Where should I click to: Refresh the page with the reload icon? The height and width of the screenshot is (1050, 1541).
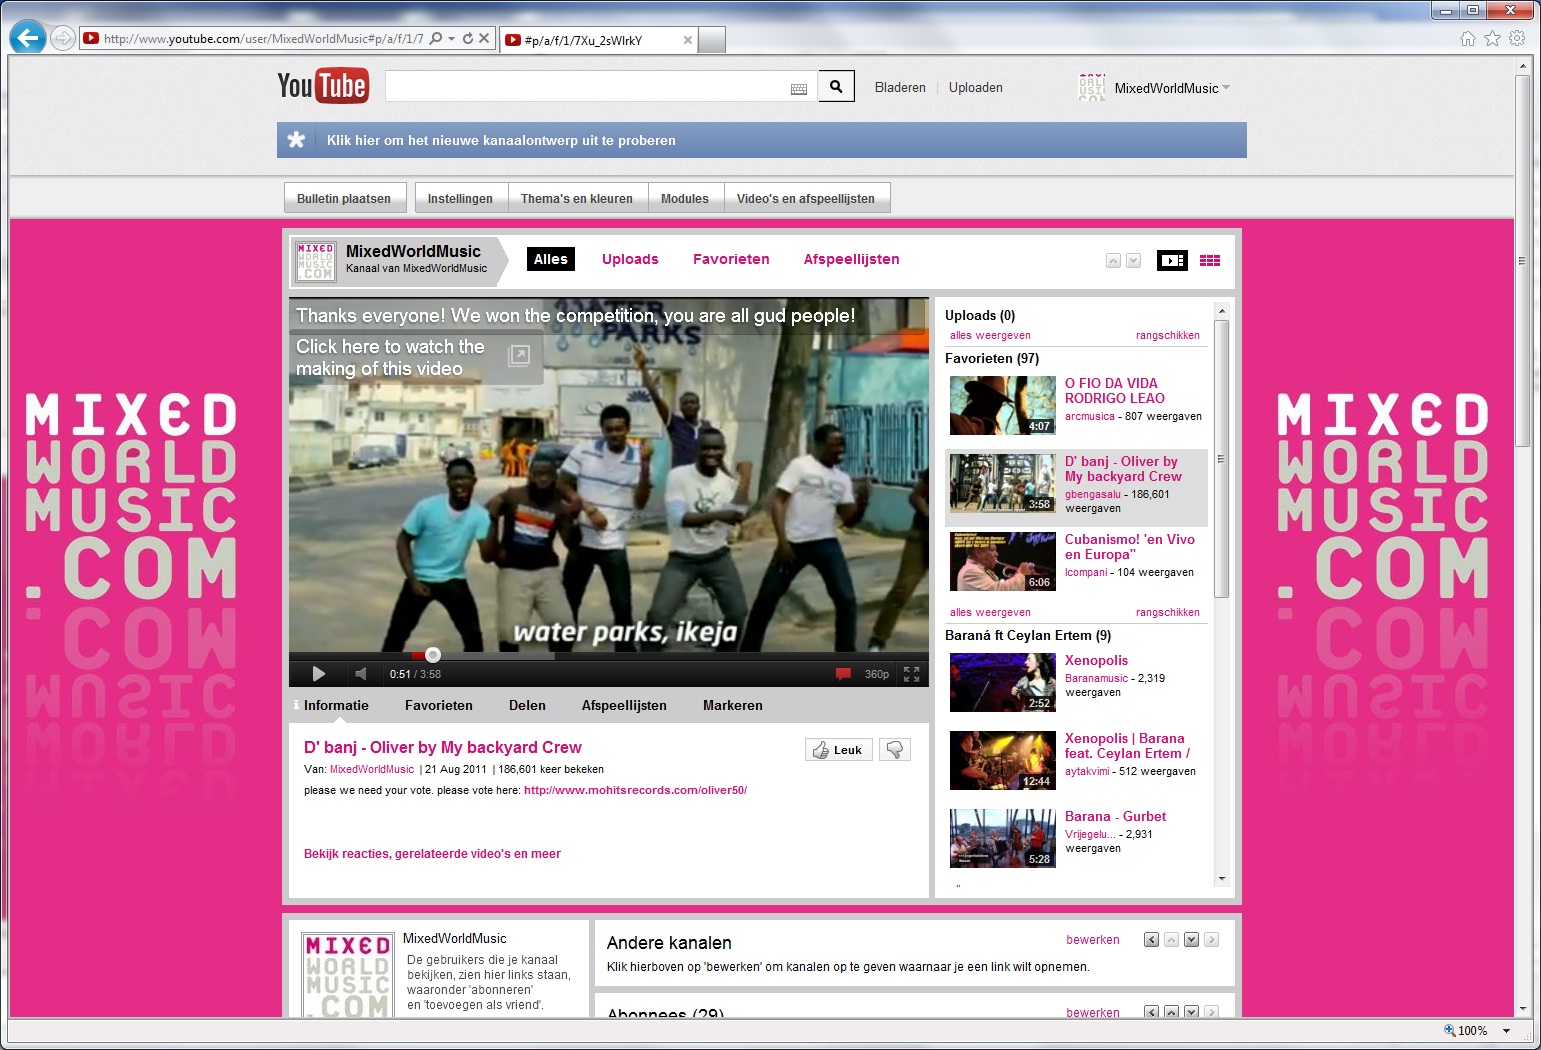468,38
